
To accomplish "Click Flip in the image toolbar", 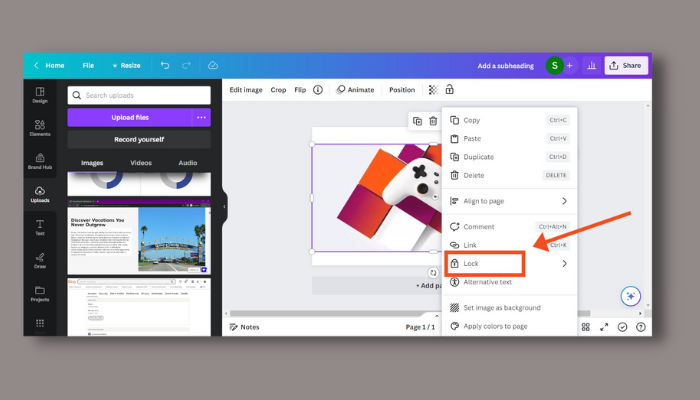I will coord(300,90).
